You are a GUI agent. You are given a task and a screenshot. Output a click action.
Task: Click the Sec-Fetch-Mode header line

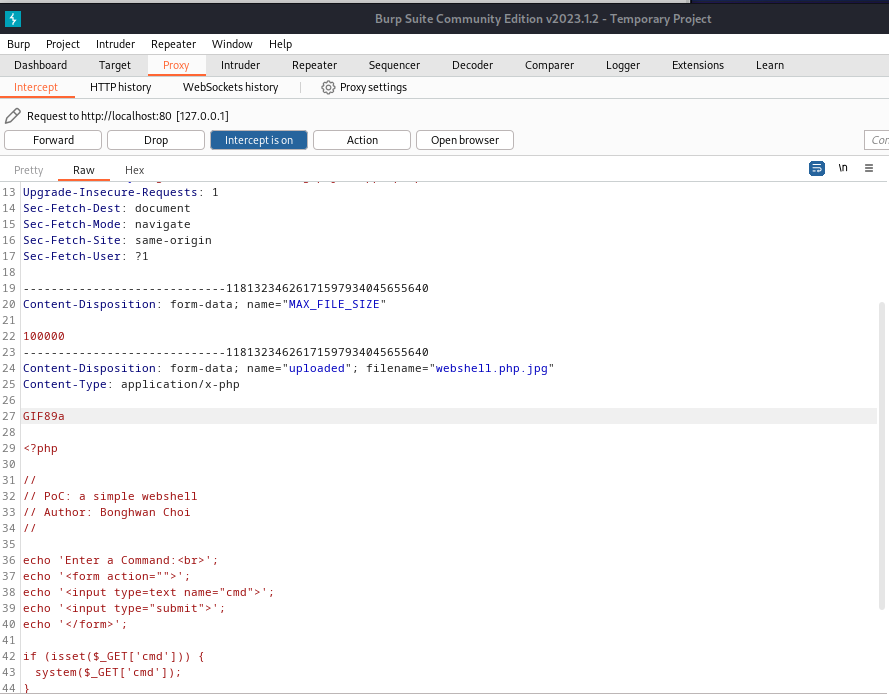[107, 224]
